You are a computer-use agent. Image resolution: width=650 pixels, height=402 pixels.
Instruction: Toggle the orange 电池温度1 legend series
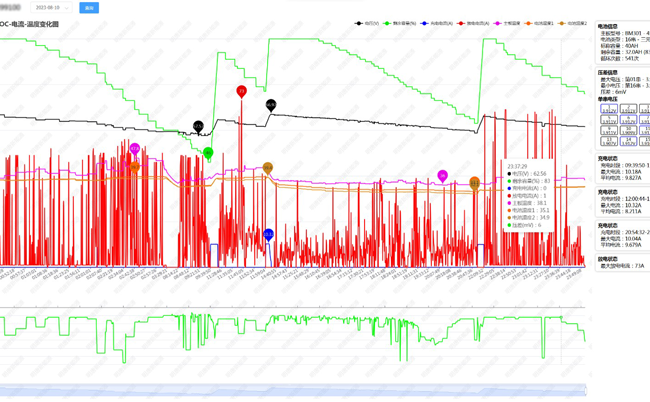[539, 24]
